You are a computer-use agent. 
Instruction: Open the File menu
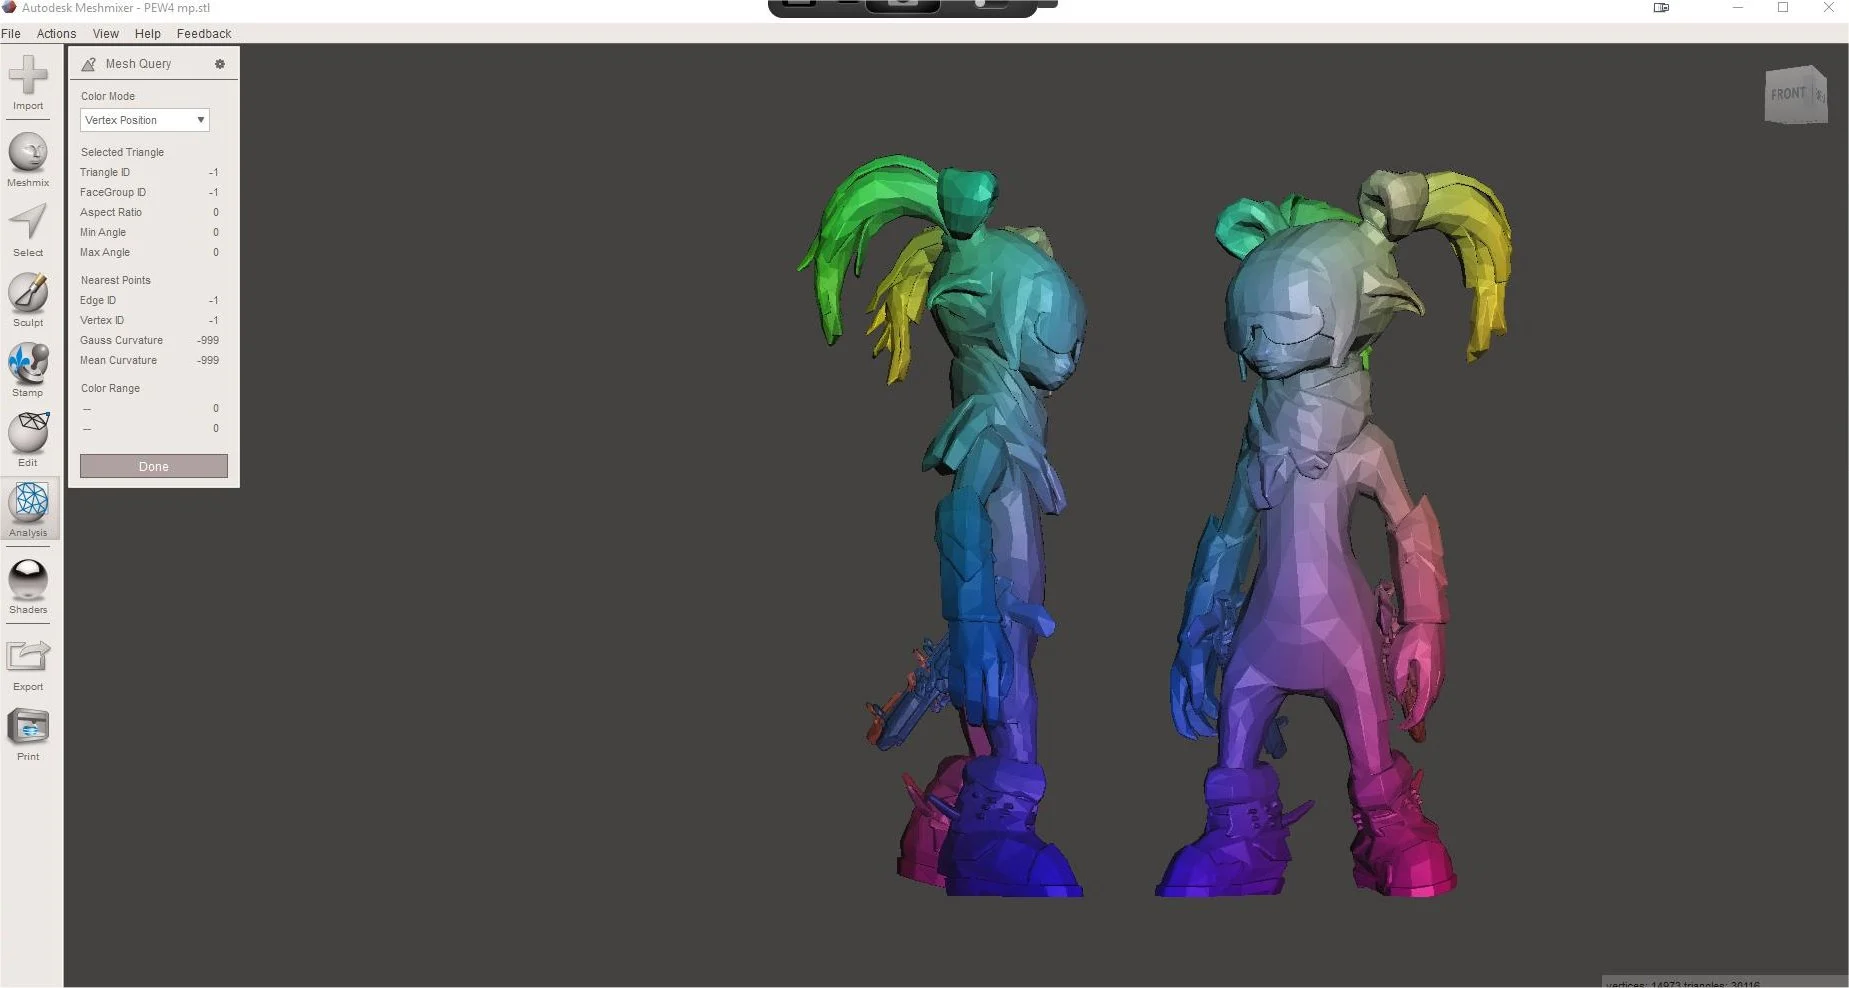coord(11,33)
